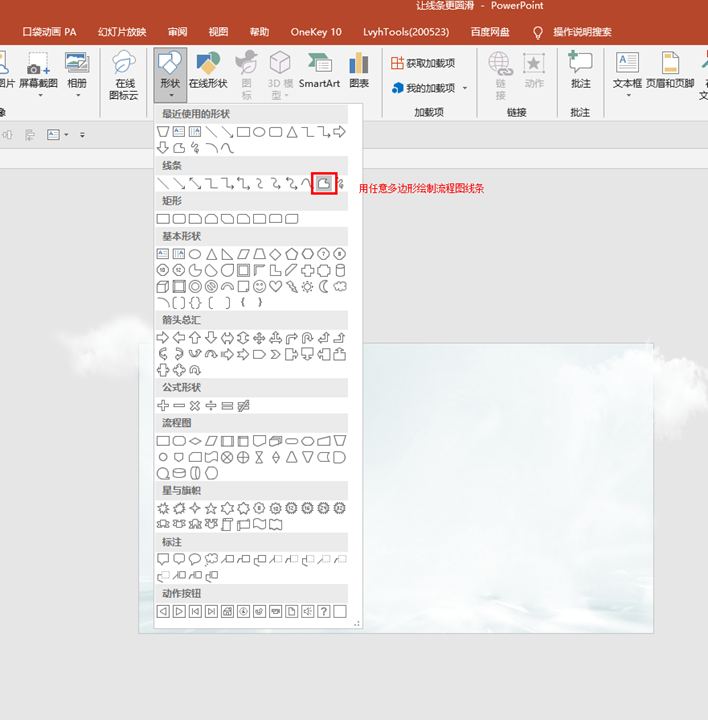This screenshot has height=720, width=708.
Task: Click the lightbulb tell-me icon
Action: click(538, 33)
